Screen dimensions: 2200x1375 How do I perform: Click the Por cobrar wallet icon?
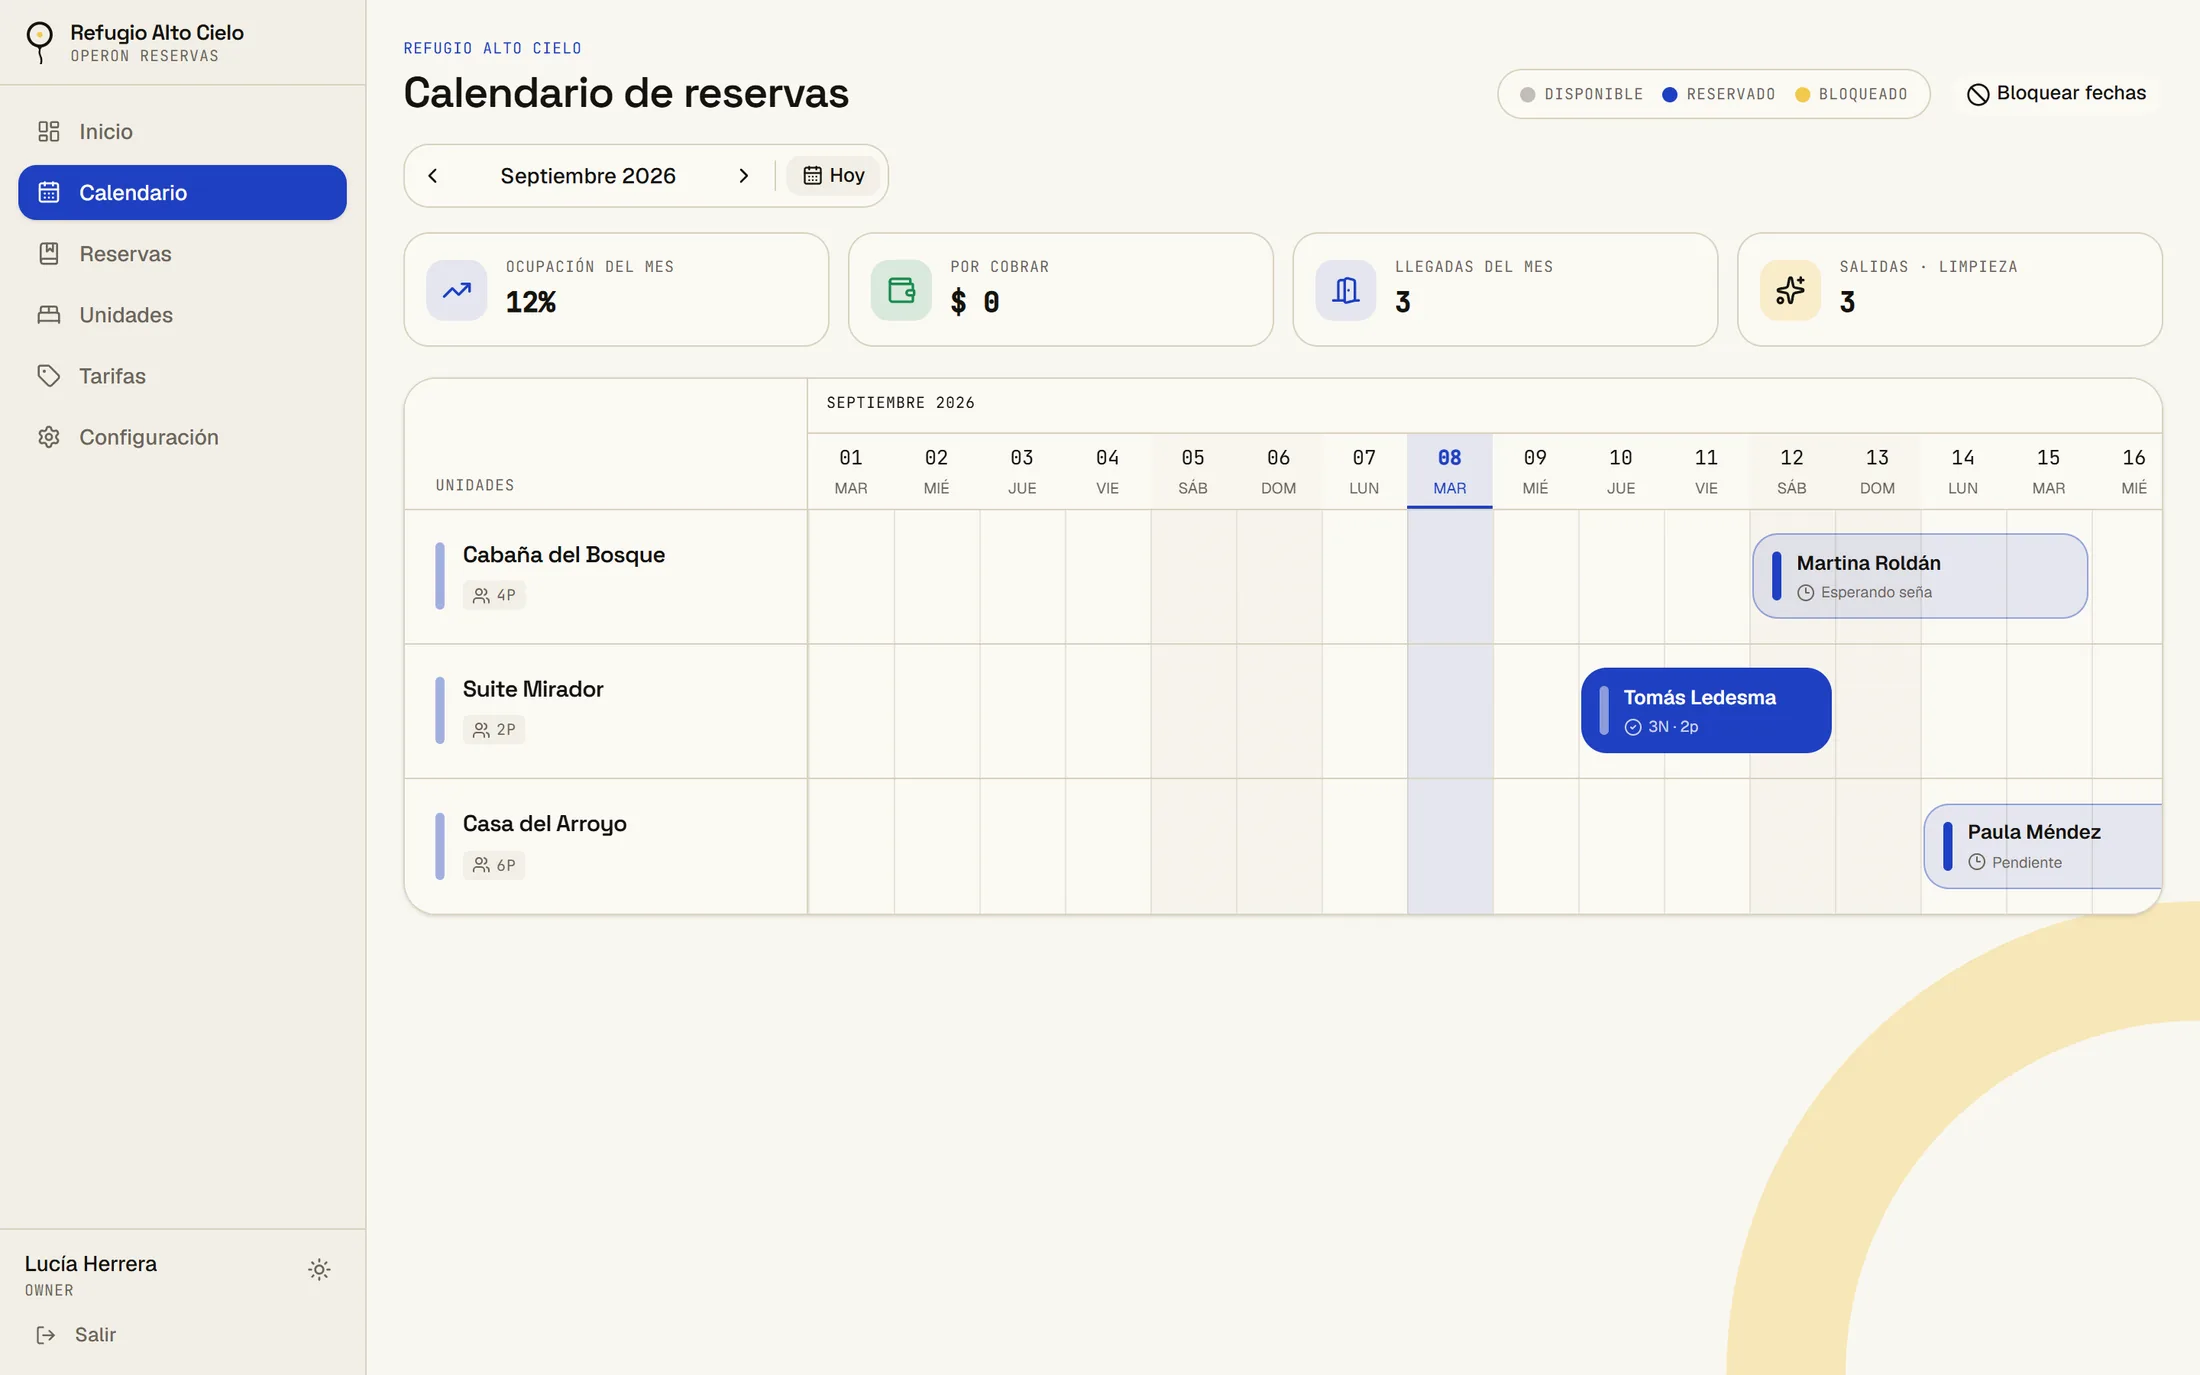pos(901,290)
